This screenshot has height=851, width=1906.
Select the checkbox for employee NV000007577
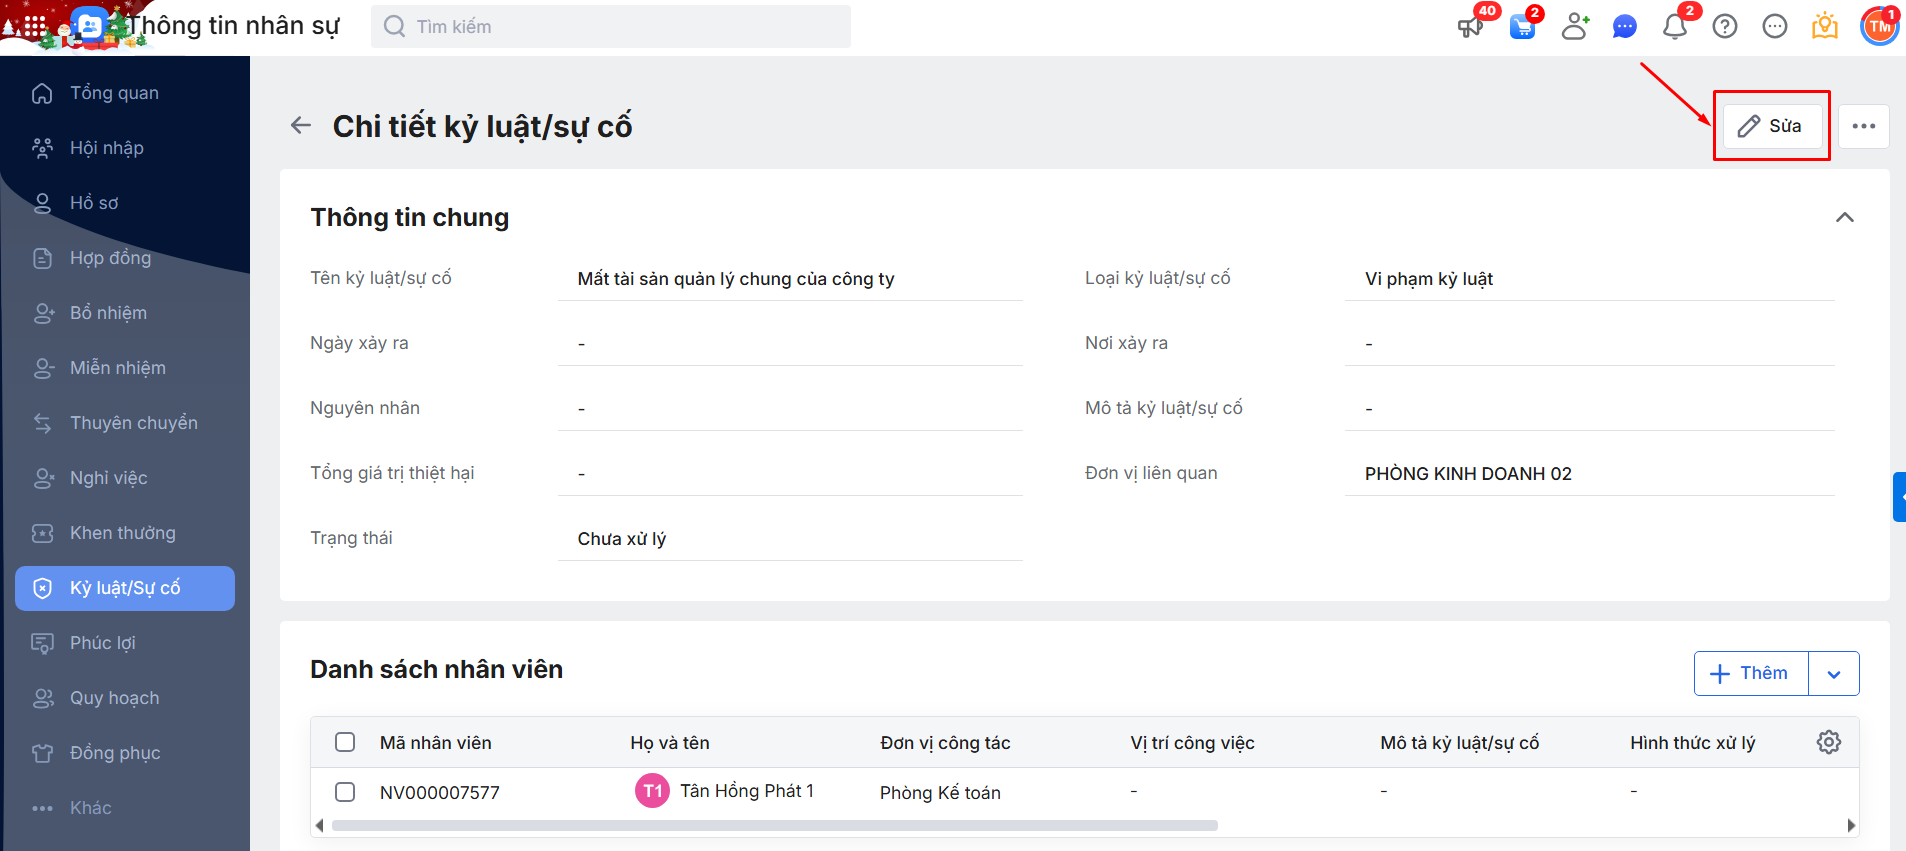[x=345, y=792]
